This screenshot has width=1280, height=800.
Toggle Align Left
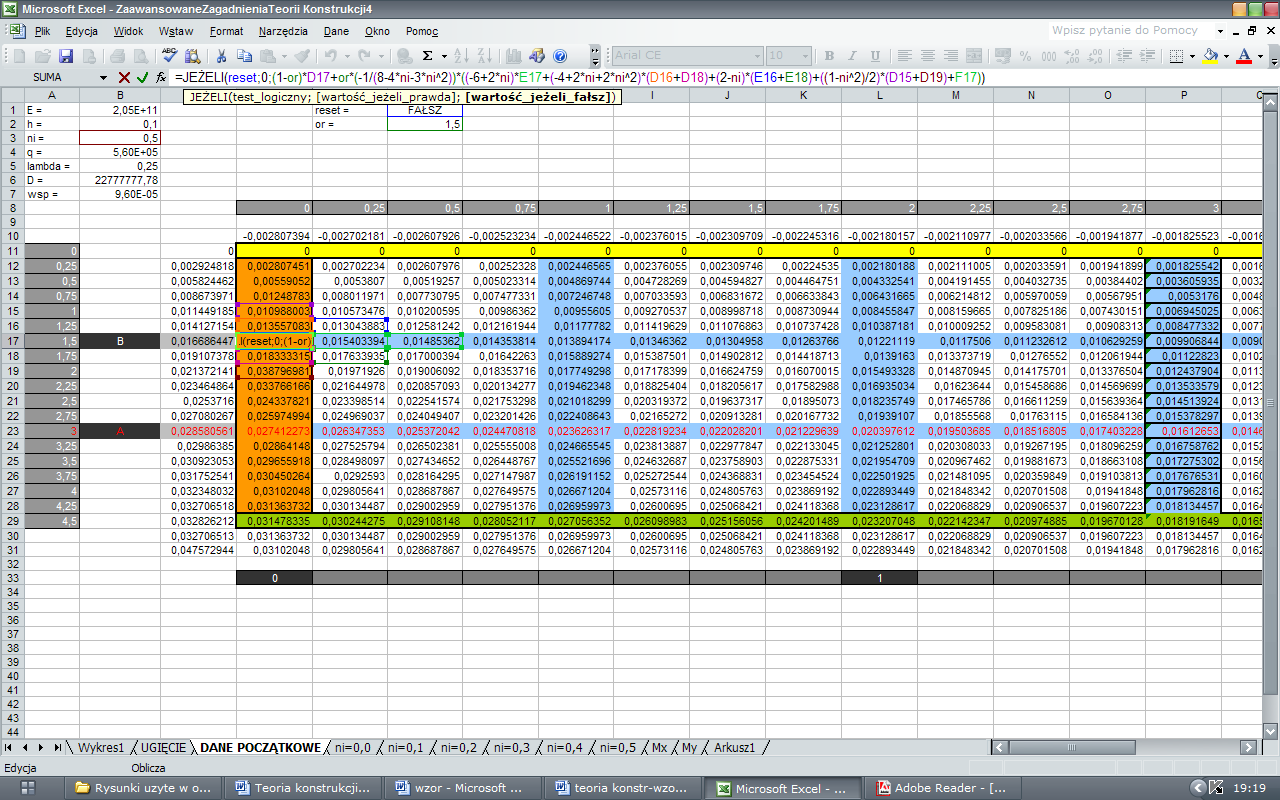(x=904, y=56)
